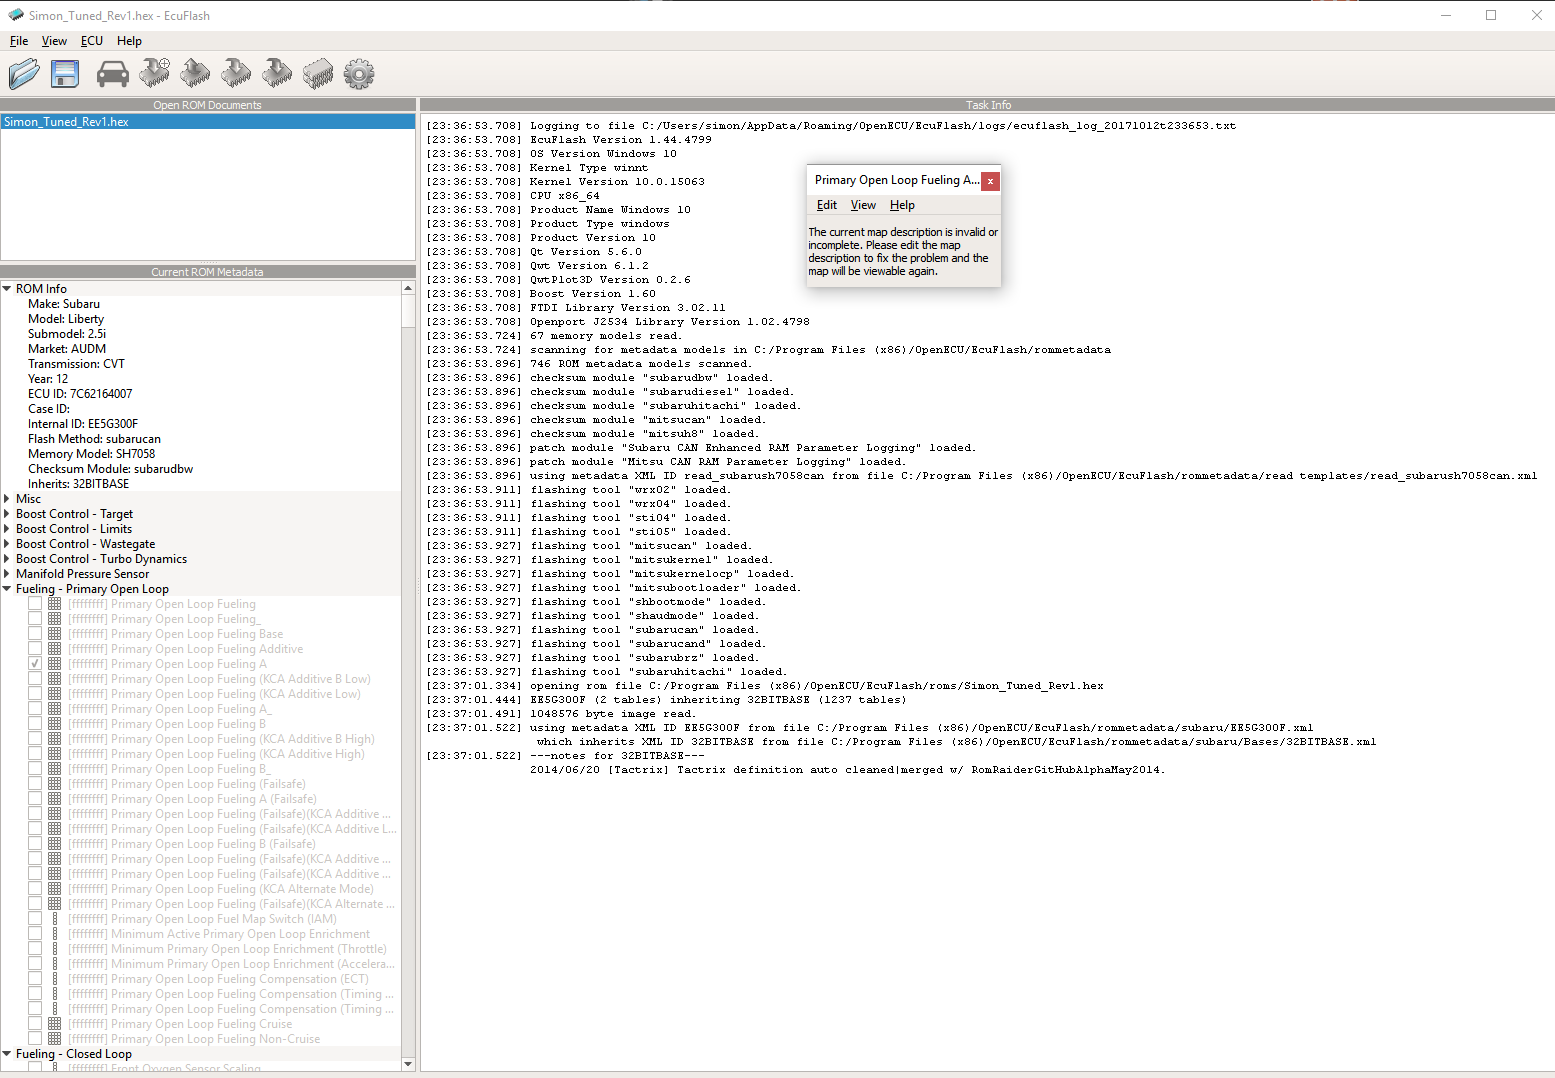Click the metadata tree scroll-down arrow
The width and height of the screenshot is (1555, 1078).
pos(408,1064)
